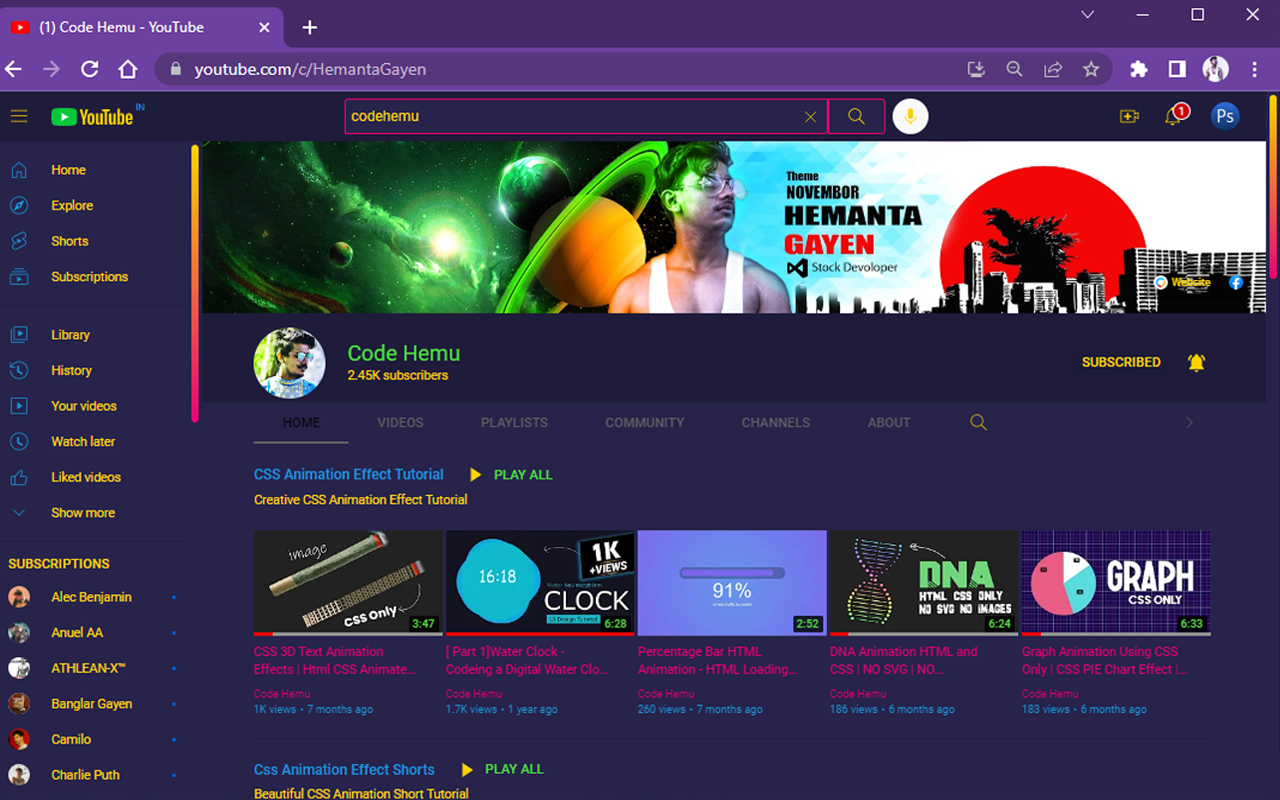Image resolution: width=1280 pixels, height=800 pixels.
Task: Click the search magnifier button
Action: pos(856,117)
